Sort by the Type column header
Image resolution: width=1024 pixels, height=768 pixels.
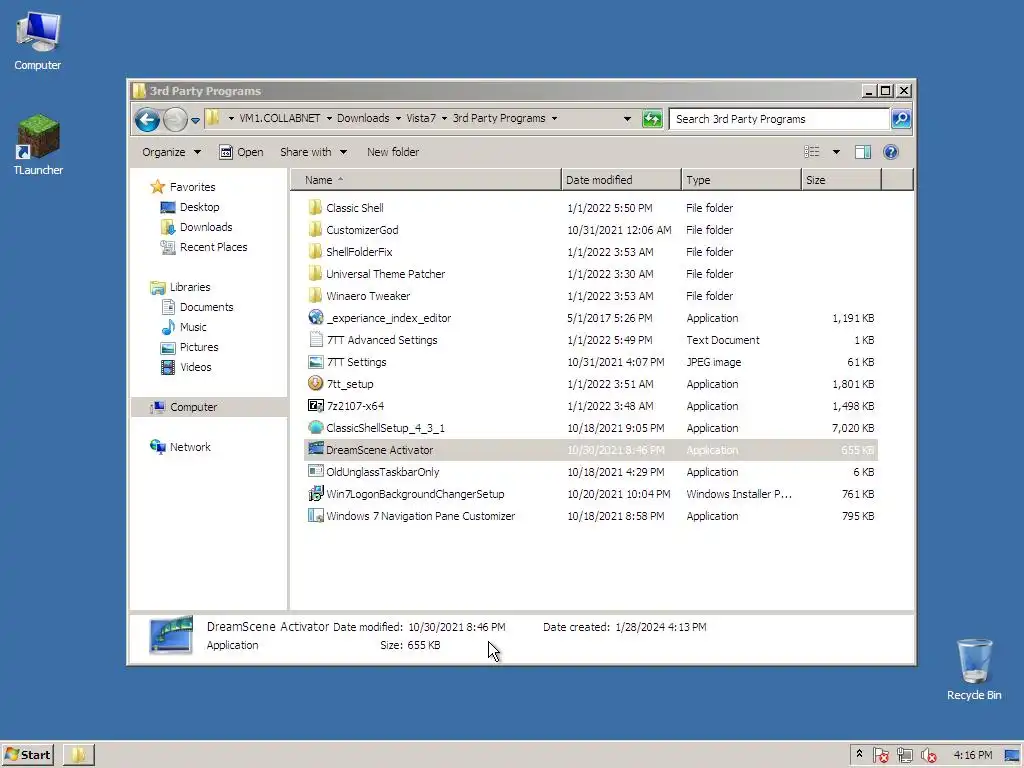(741, 180)
